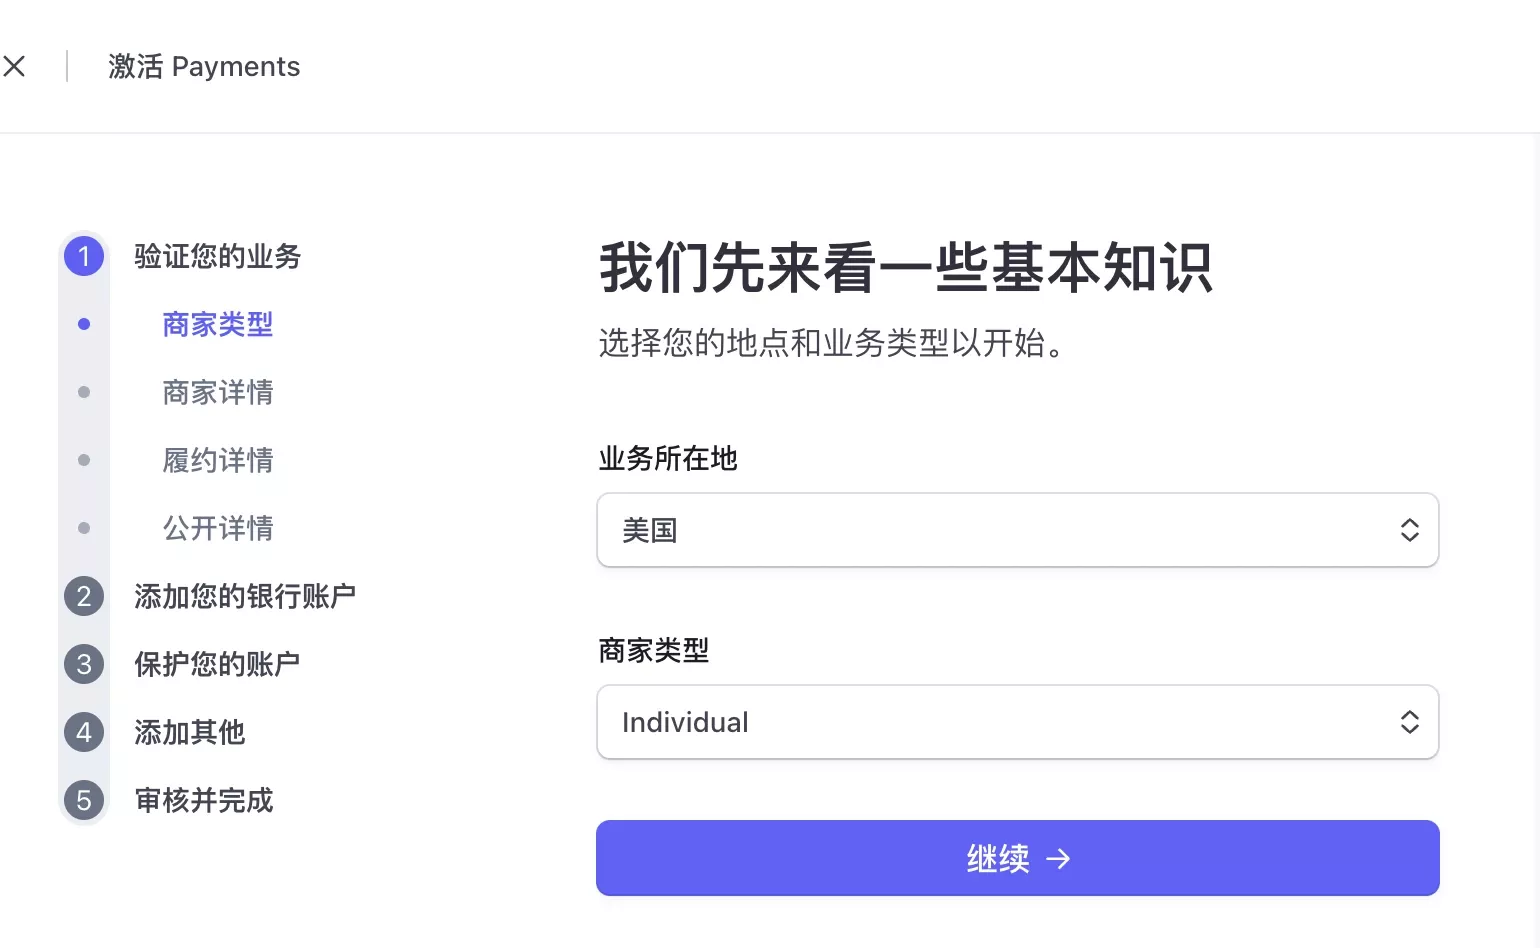This screenshot has height=948, width=1540.
Task: Click the 继续 continue button
Action: click(1018, 858)
